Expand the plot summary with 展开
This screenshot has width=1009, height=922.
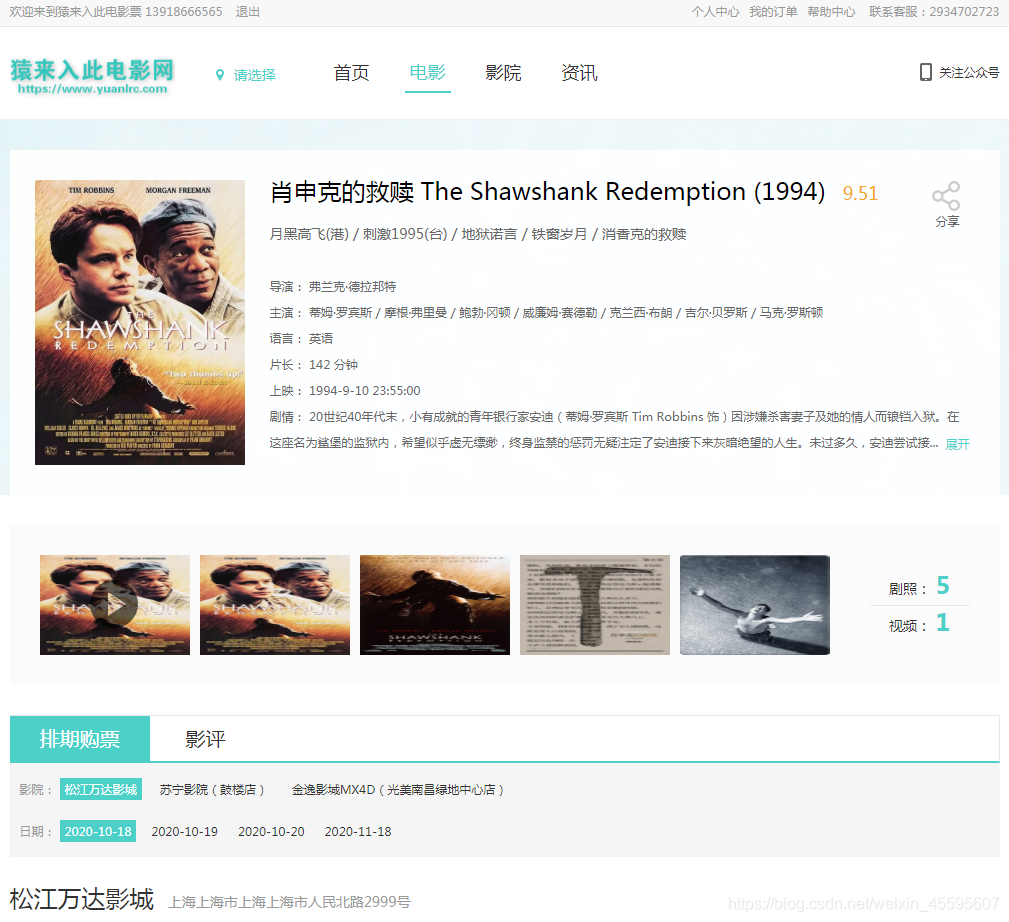[x=957, y=444]
